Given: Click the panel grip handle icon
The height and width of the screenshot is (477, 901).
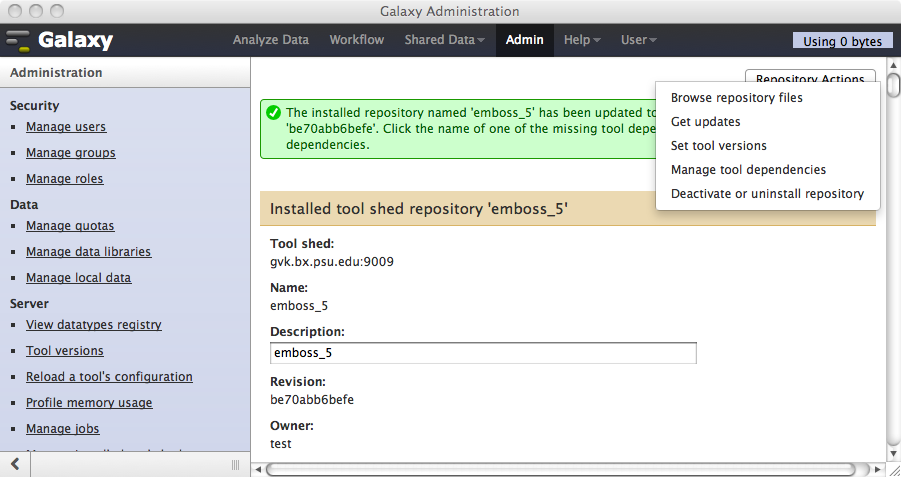Looking at the screenshot, I should tap(235, 465).
